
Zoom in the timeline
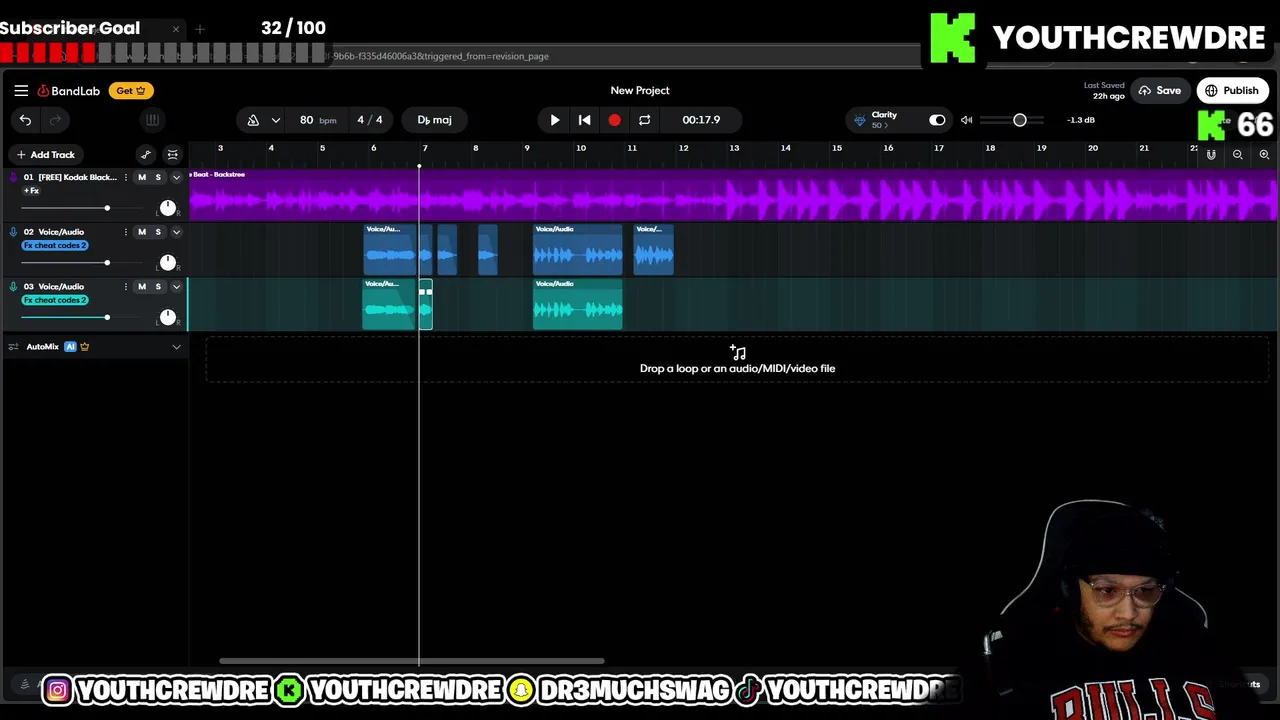point(1264,154)
